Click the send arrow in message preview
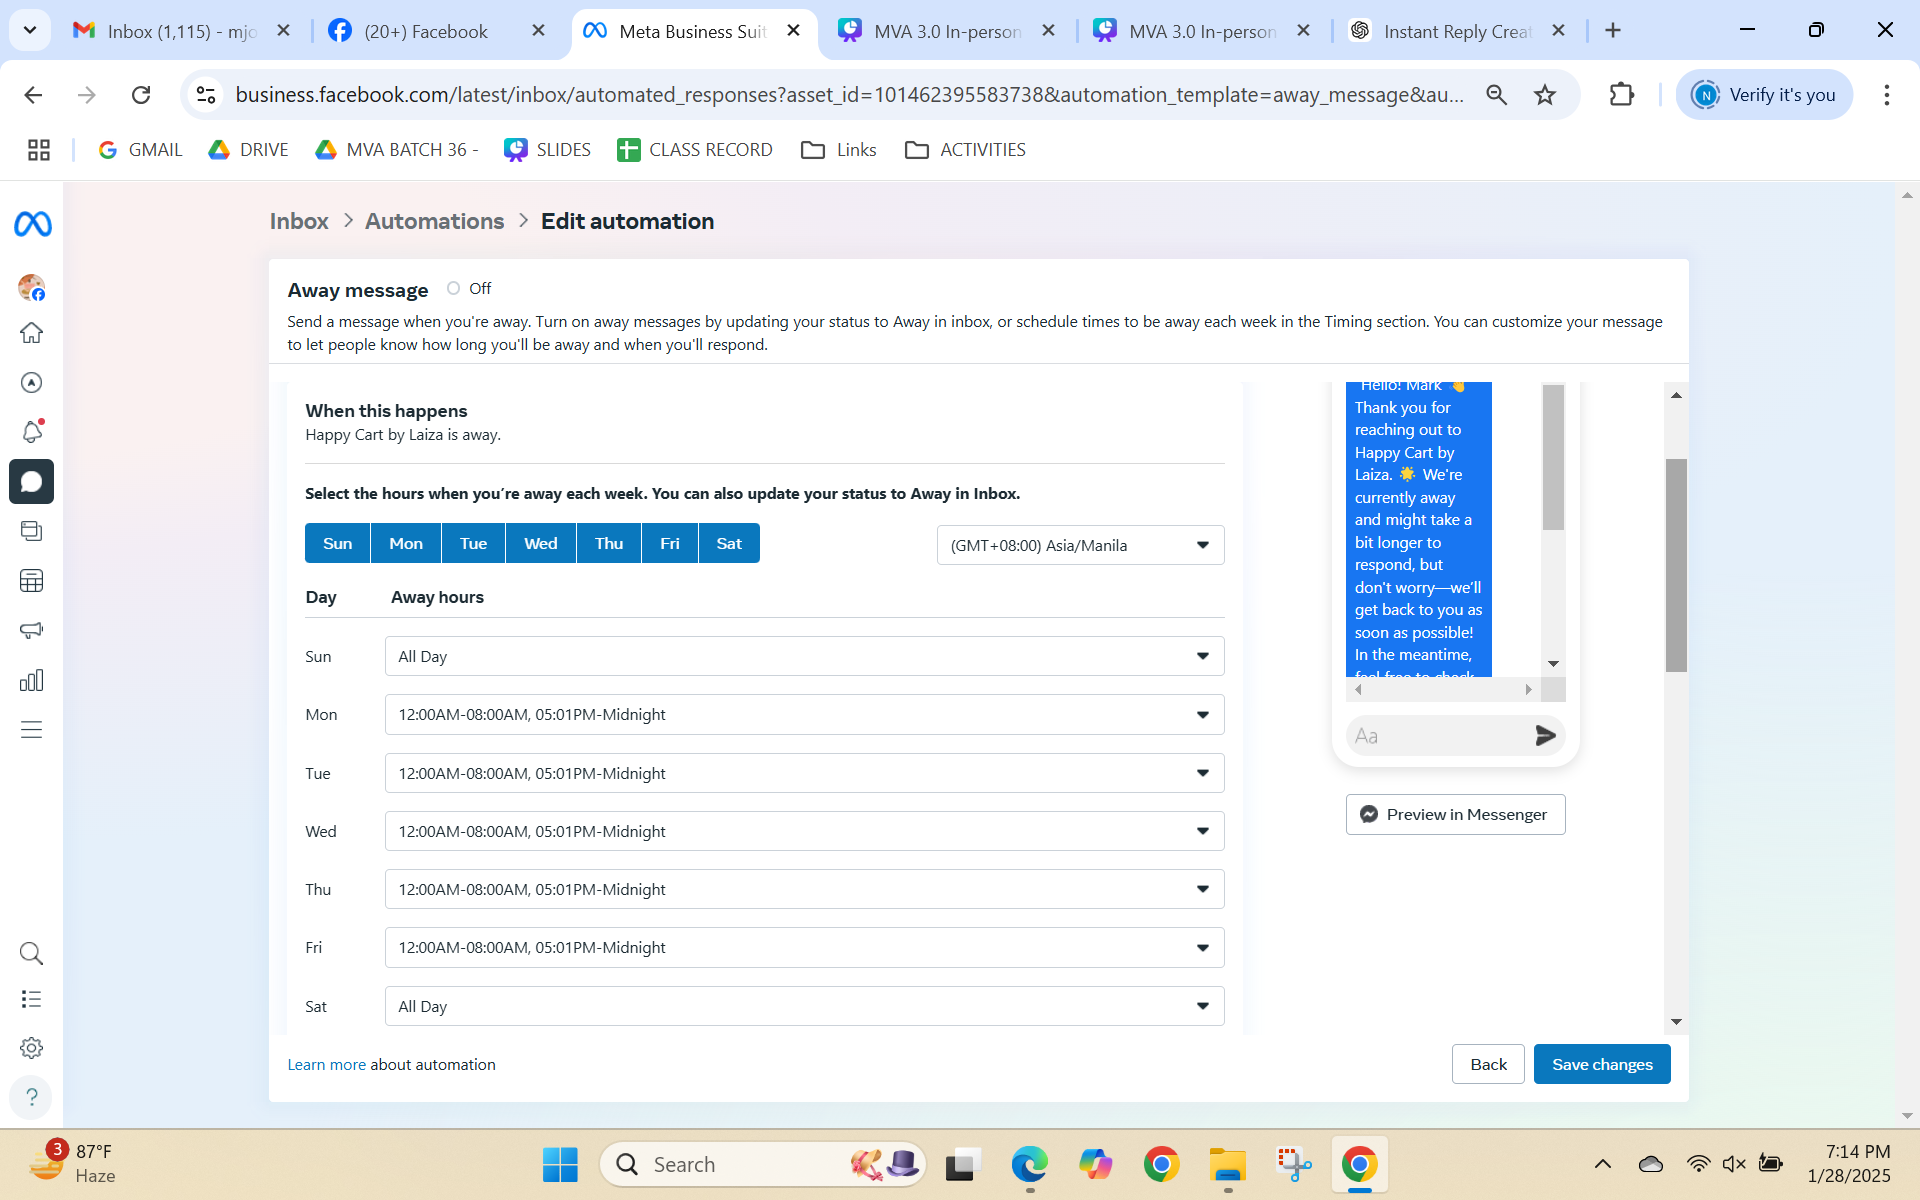The image size is (1920, 1200). click(1545, 736)
